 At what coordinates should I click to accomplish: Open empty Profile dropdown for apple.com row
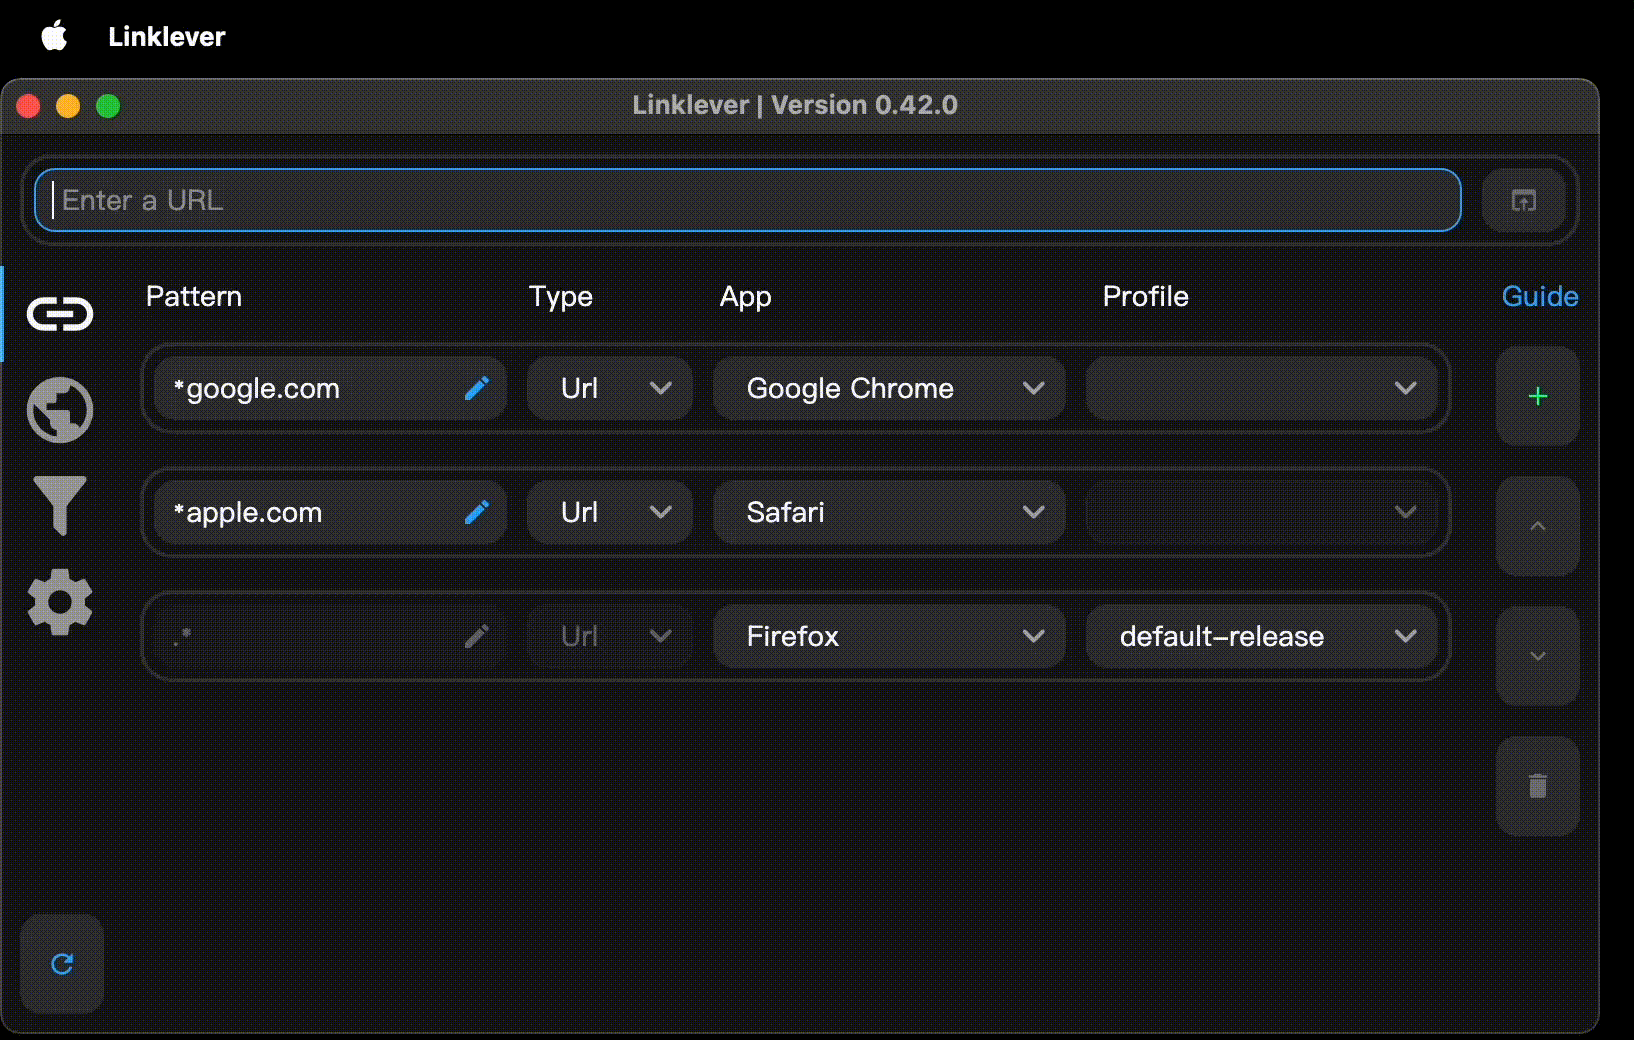(x=1262, y=512)
